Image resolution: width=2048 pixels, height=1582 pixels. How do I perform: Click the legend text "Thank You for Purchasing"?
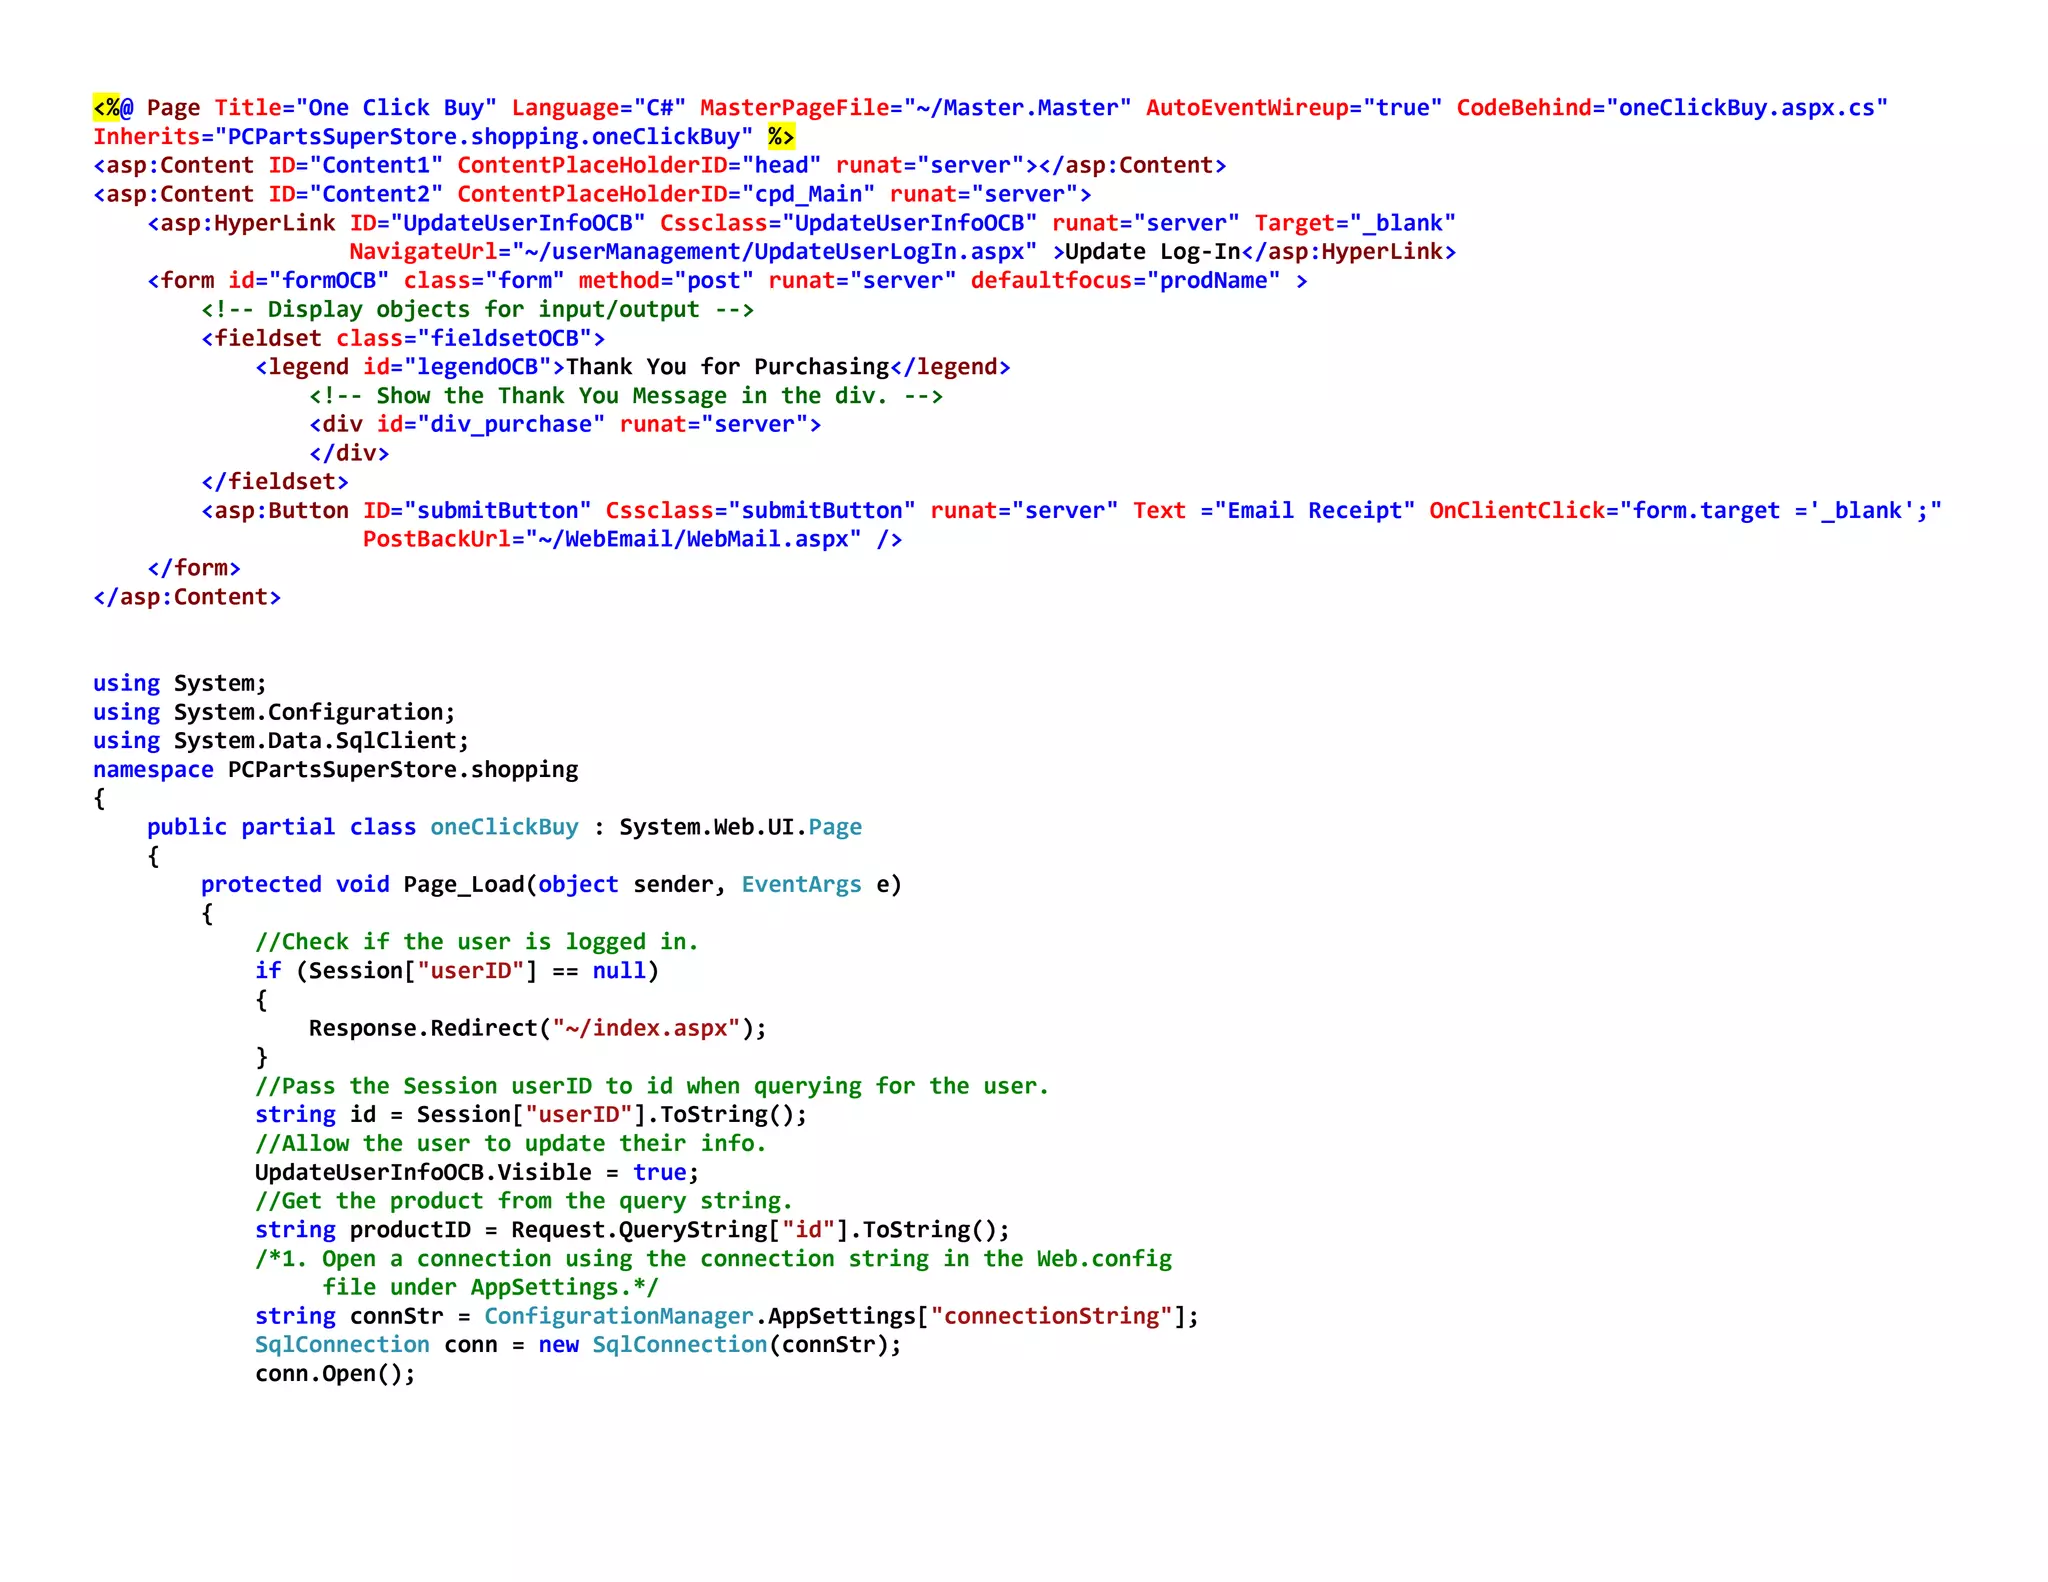click(x=727, y=367)
